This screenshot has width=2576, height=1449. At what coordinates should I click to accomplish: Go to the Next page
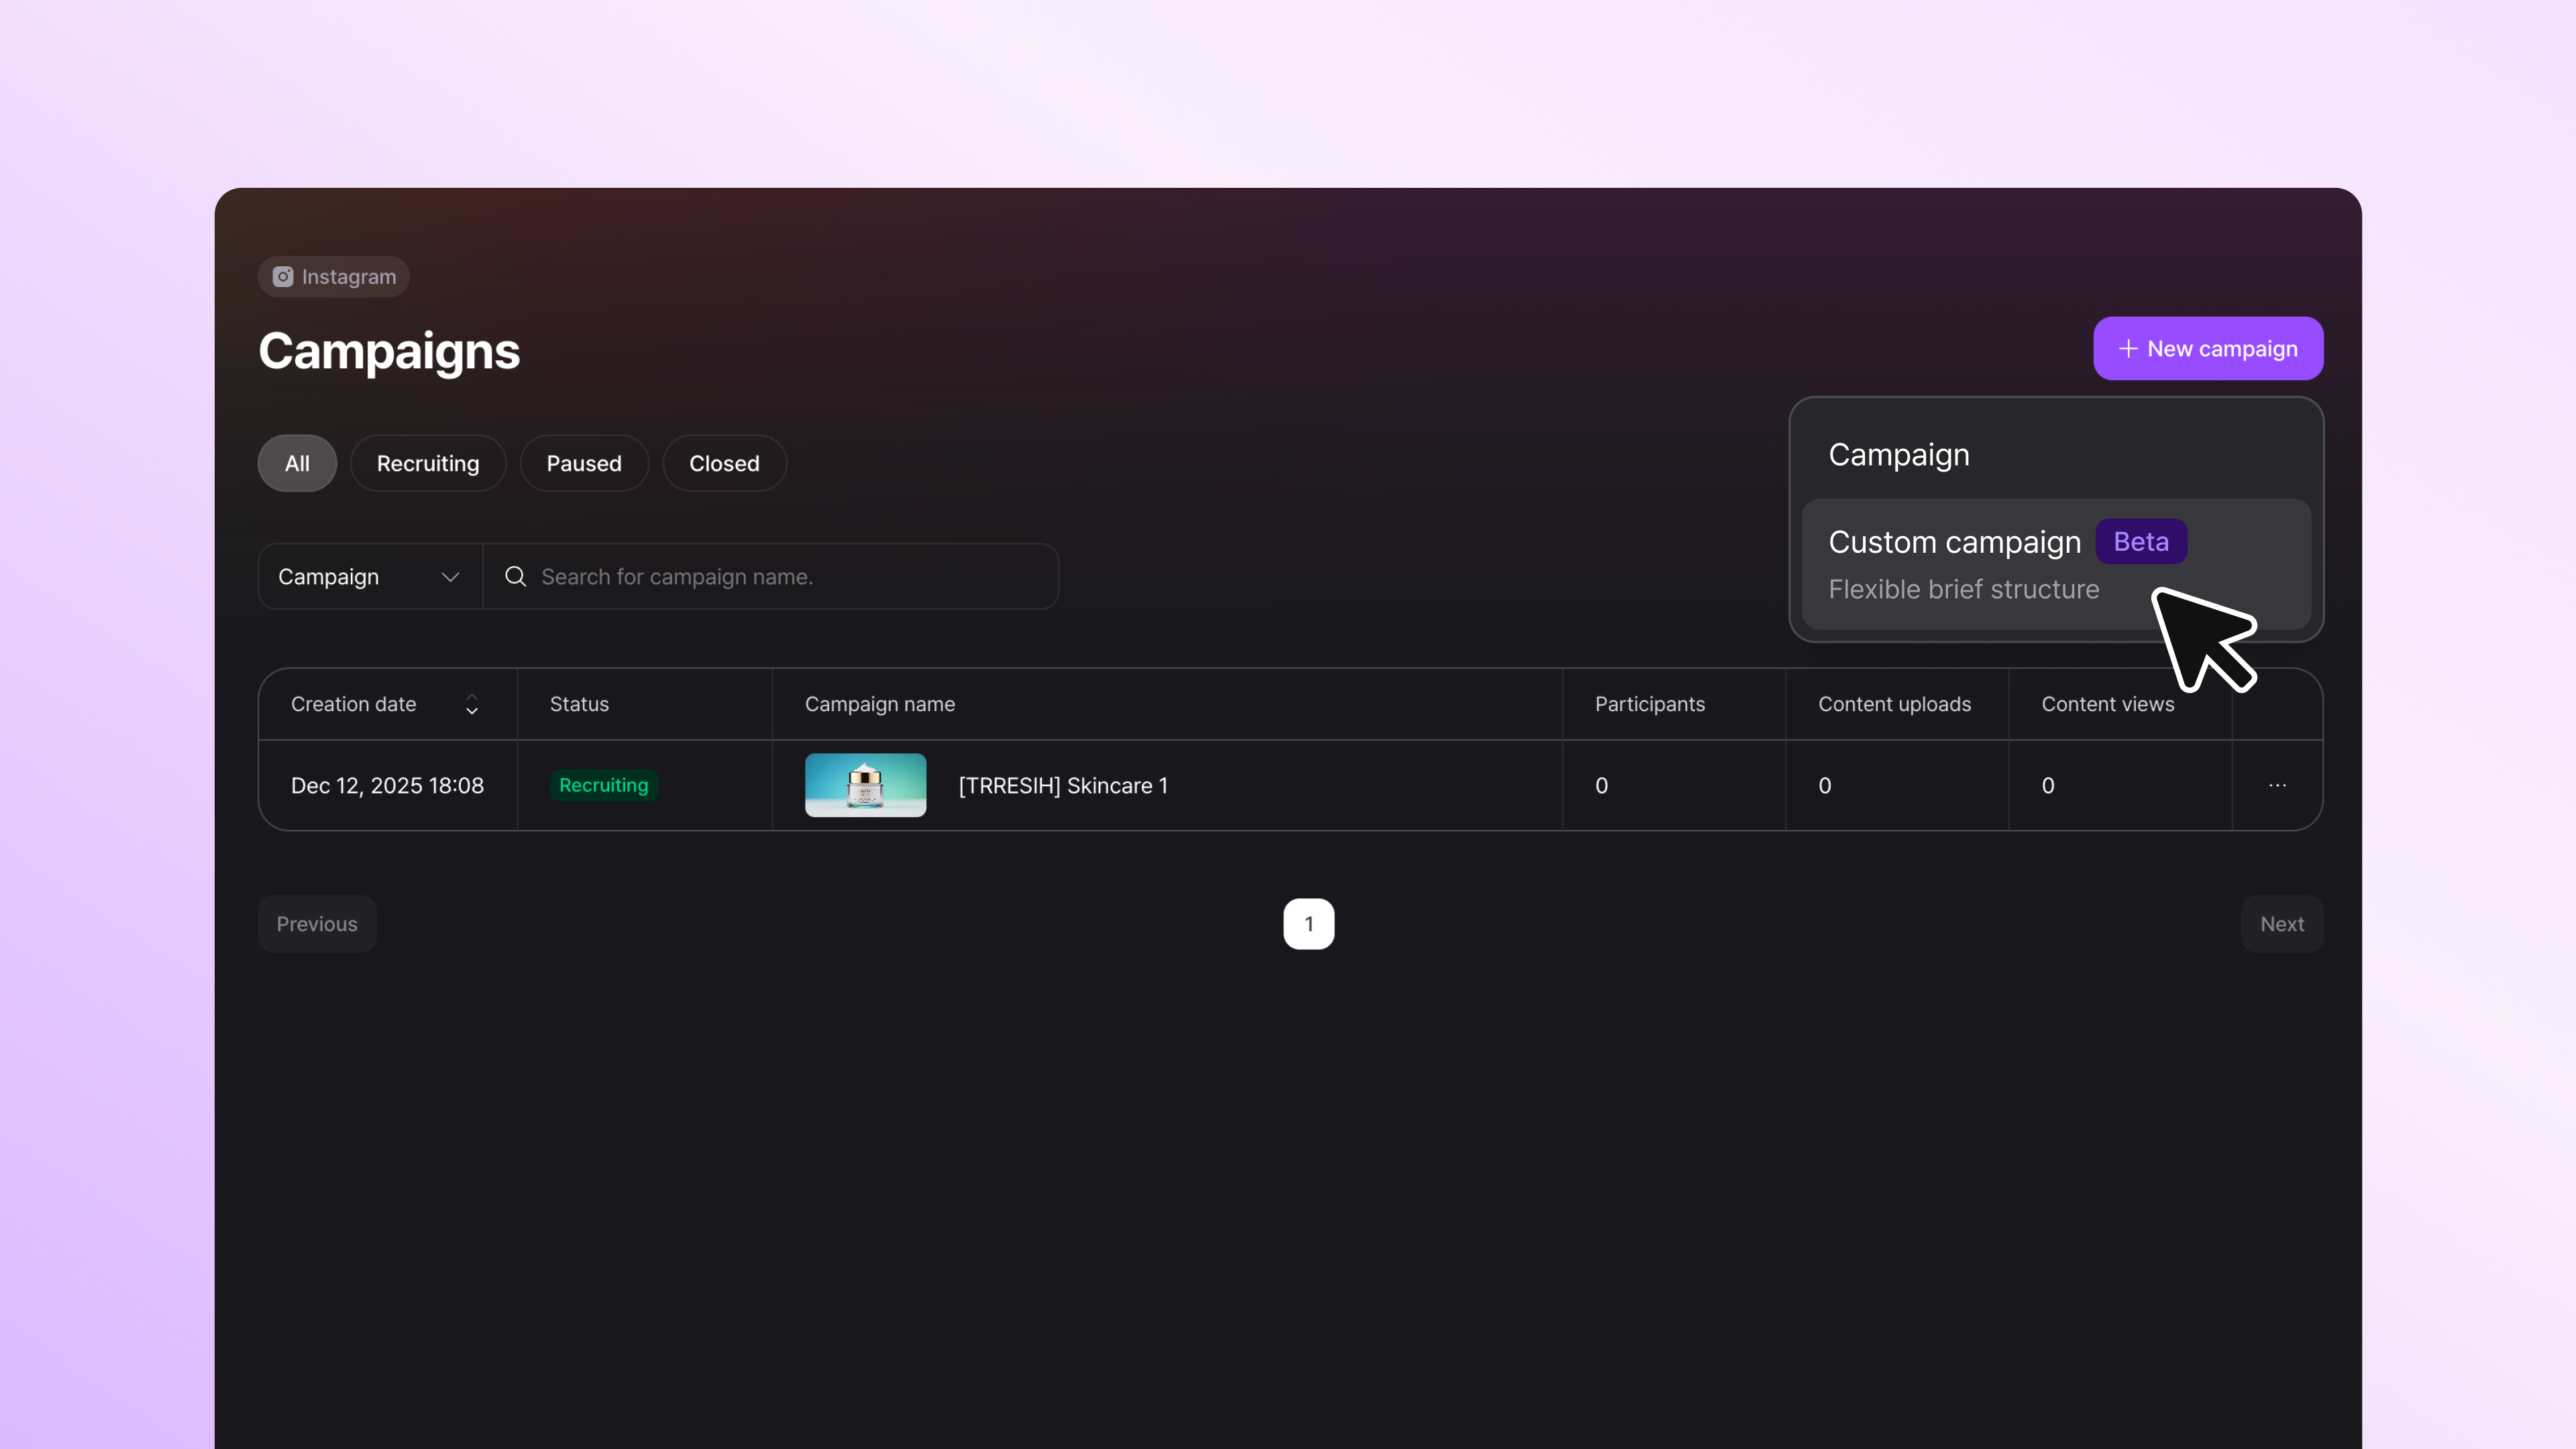click(2281, 924)
